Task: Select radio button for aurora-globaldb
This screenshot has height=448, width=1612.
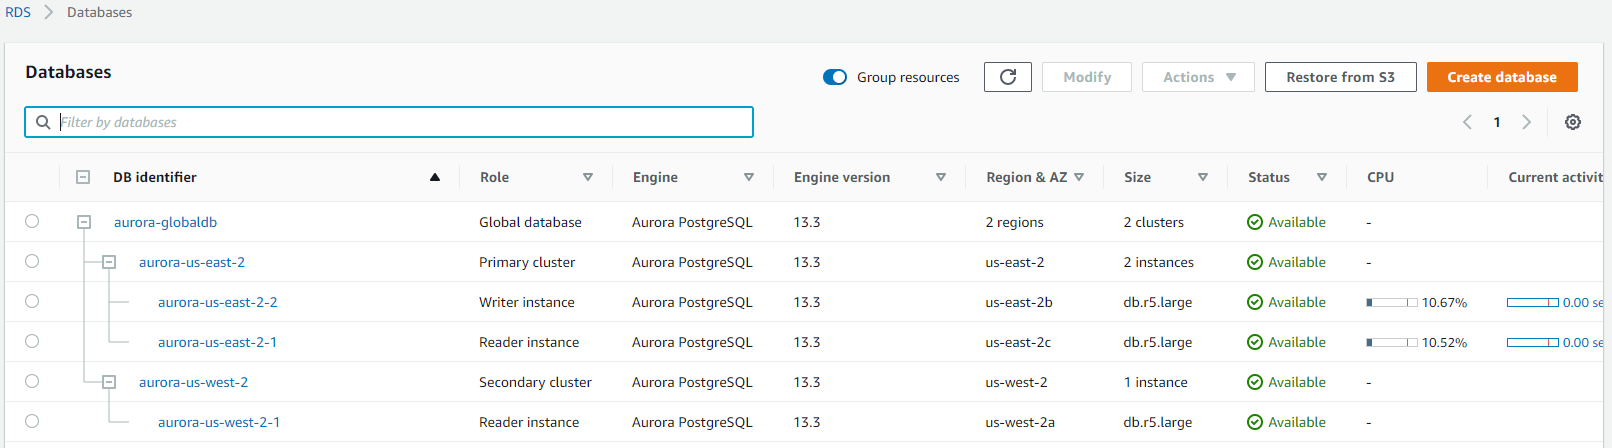Action: [x=32, y=221]
